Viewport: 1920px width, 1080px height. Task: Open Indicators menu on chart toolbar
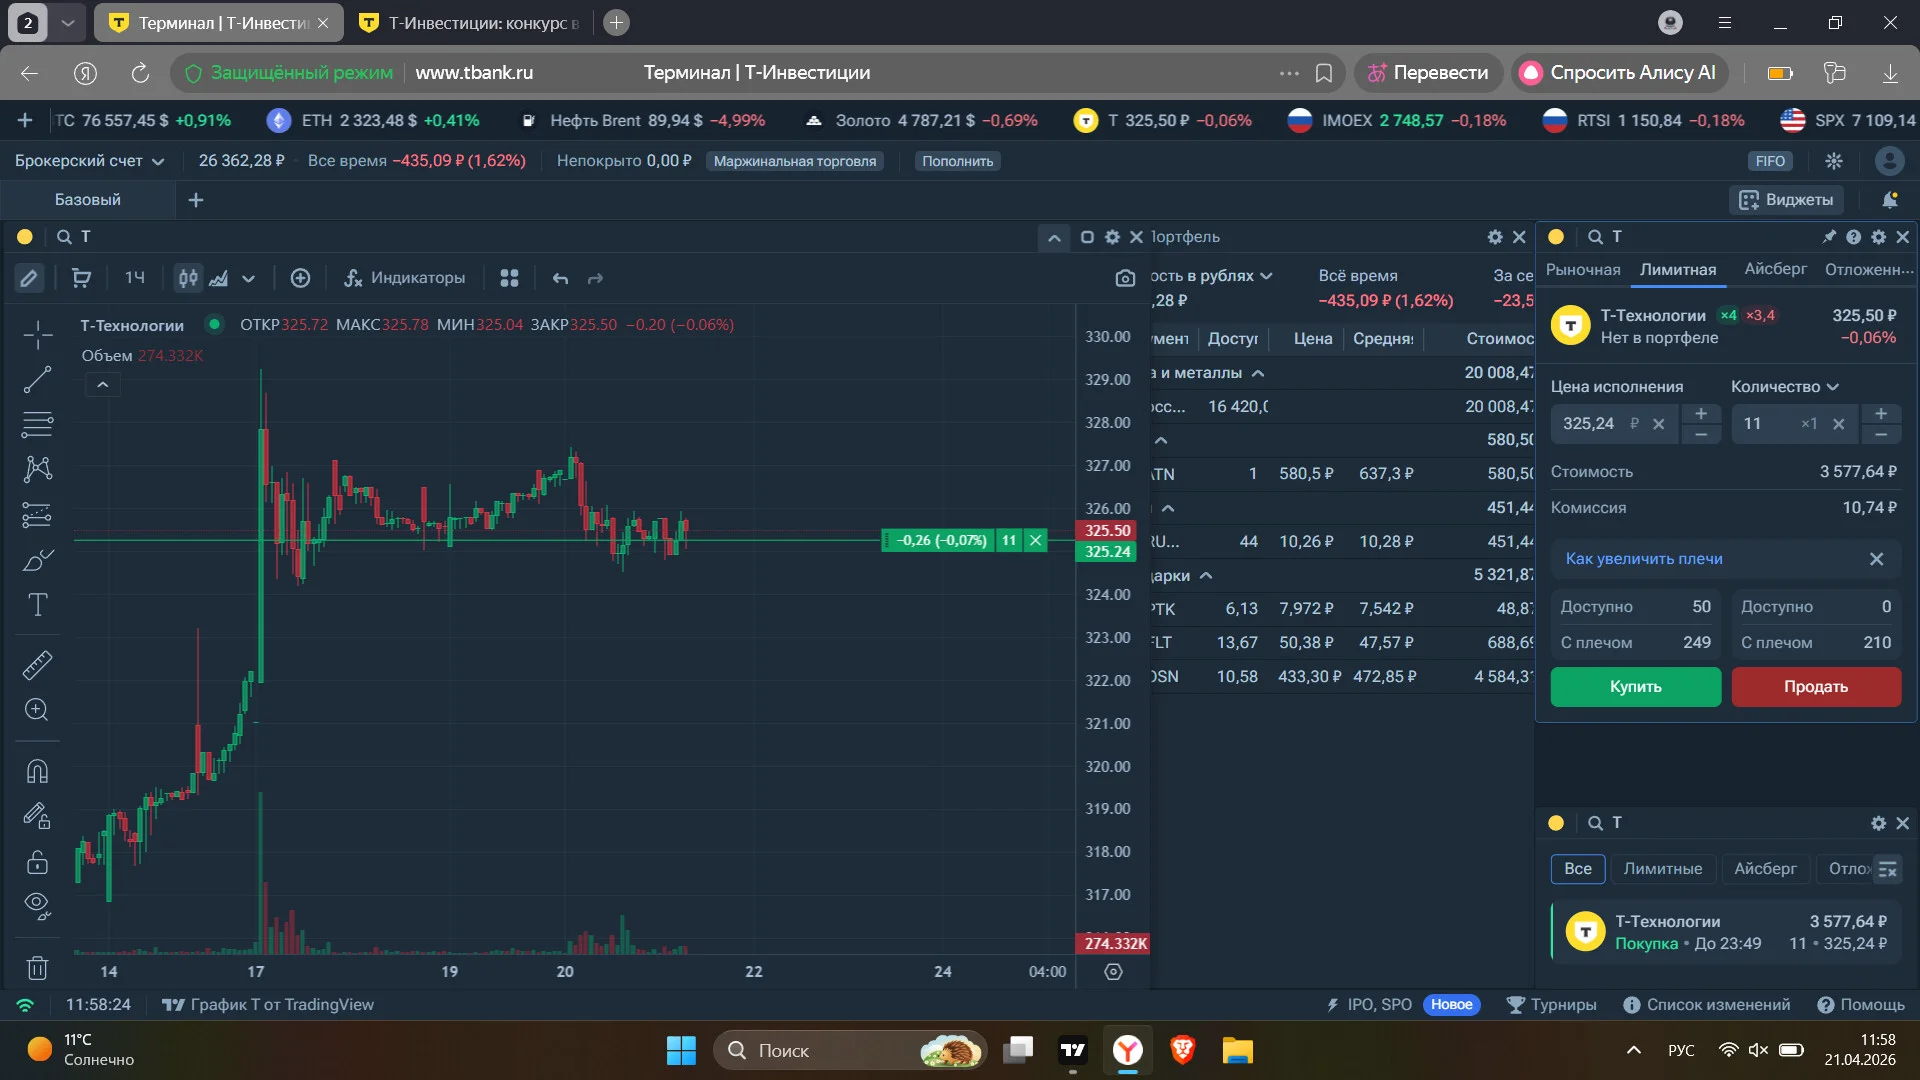click(404, 278)
